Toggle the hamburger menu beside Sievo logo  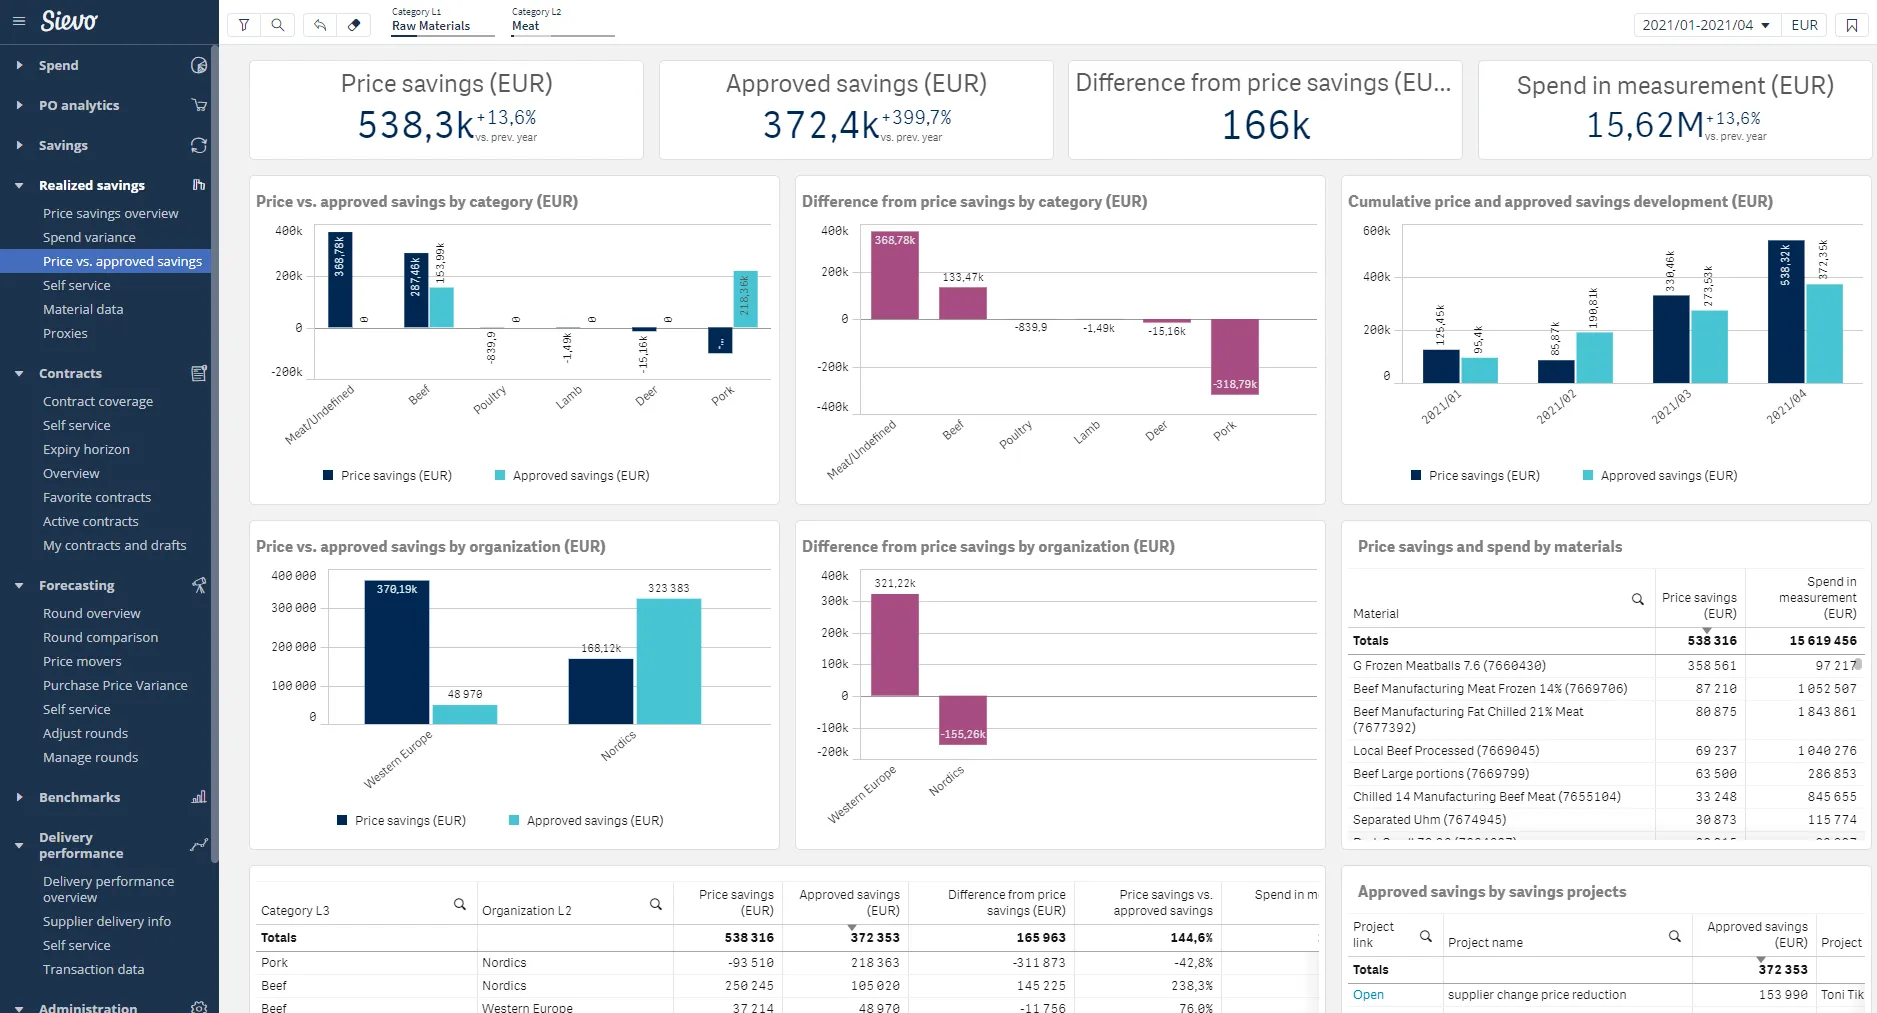(18, 21)
